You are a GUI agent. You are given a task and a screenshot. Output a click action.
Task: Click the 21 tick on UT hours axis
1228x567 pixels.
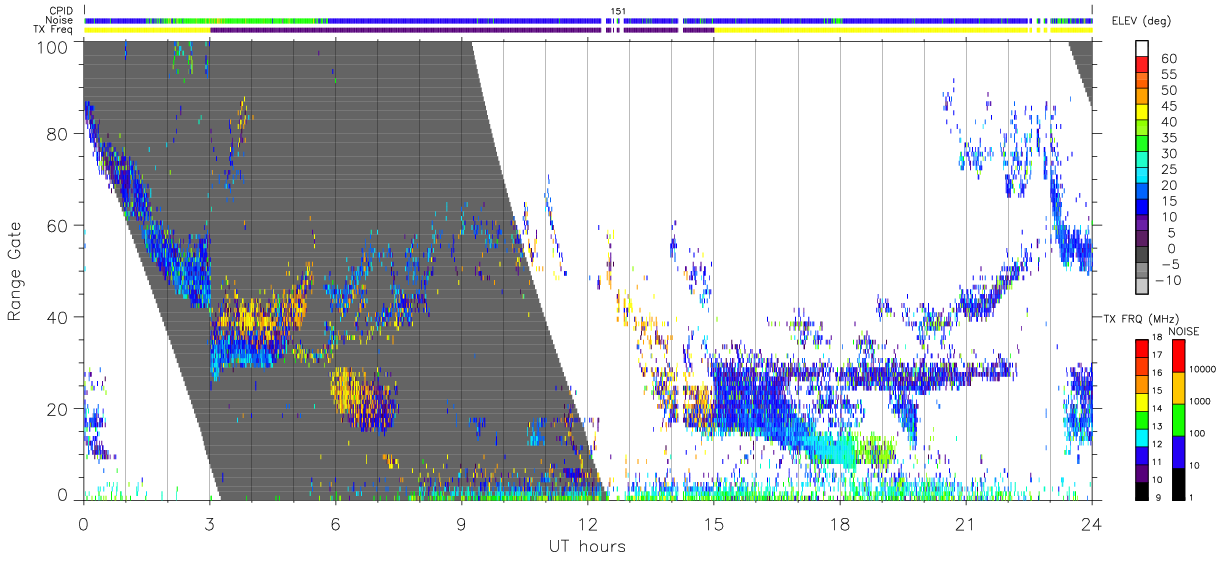tap(966, 524)
